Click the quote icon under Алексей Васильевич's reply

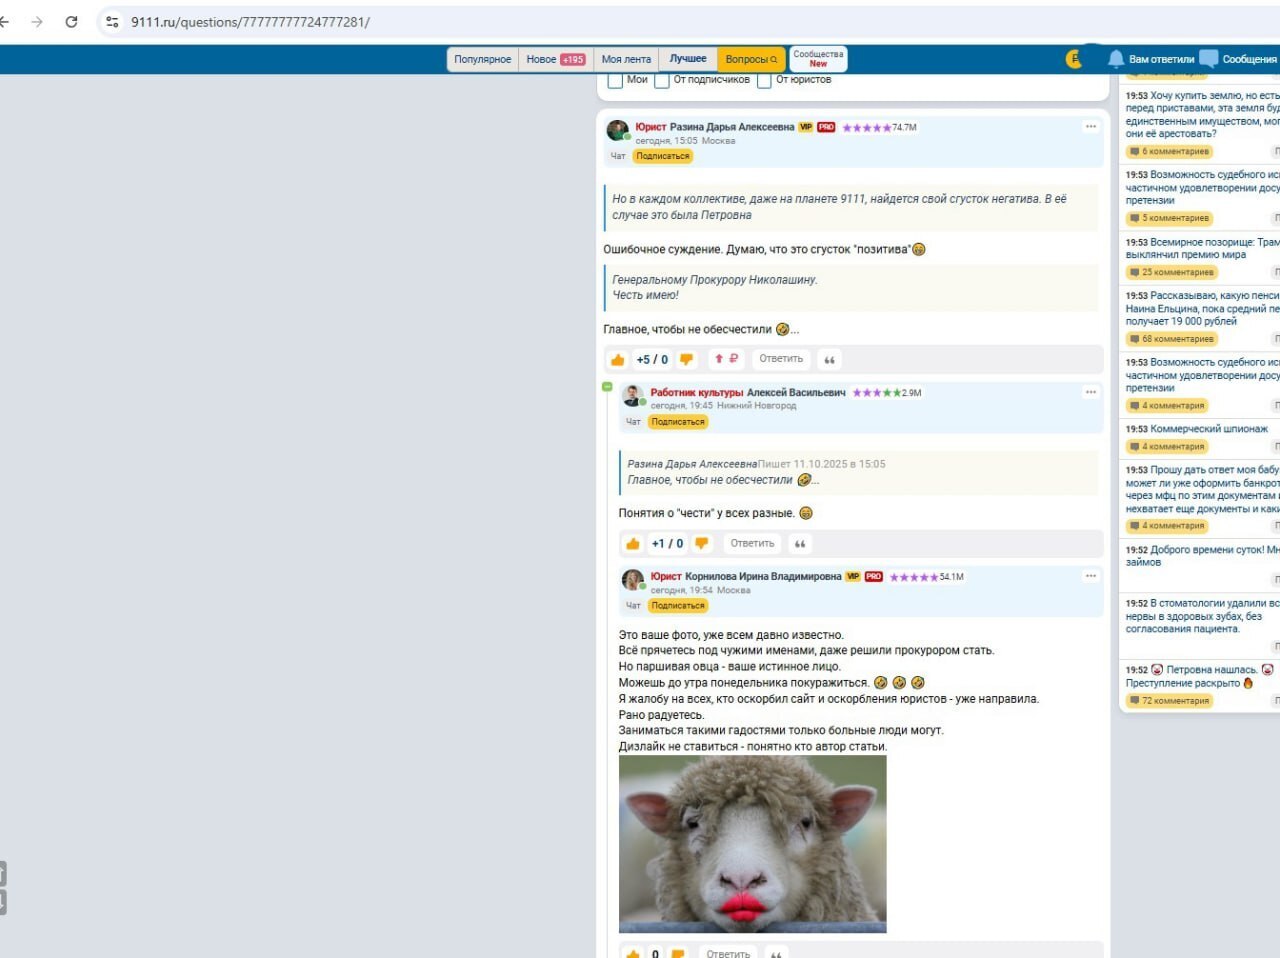coord(800,544)
